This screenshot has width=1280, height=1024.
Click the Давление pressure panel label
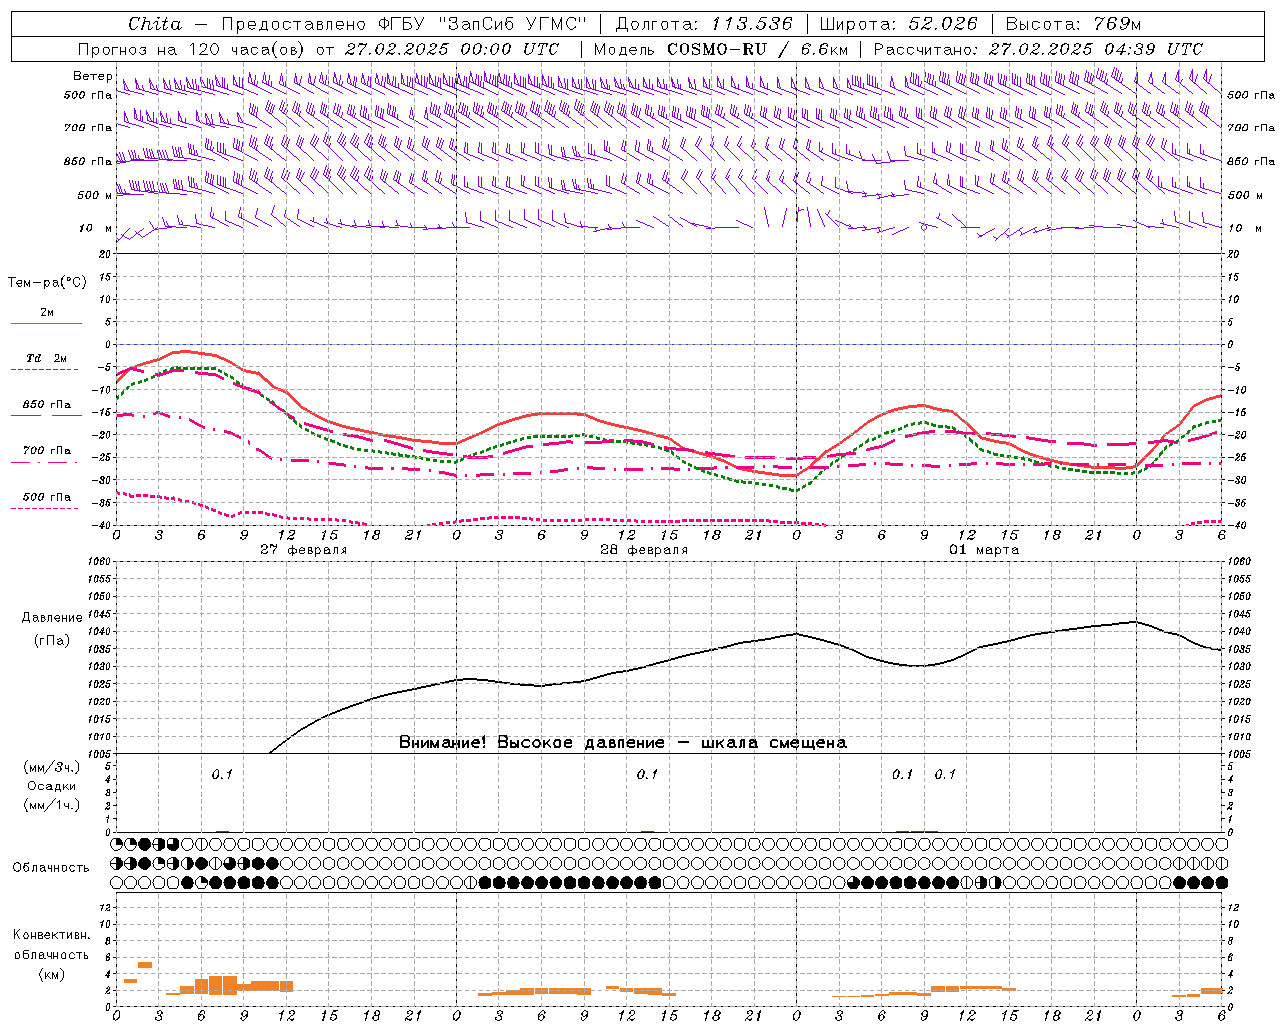click(52, 618)
